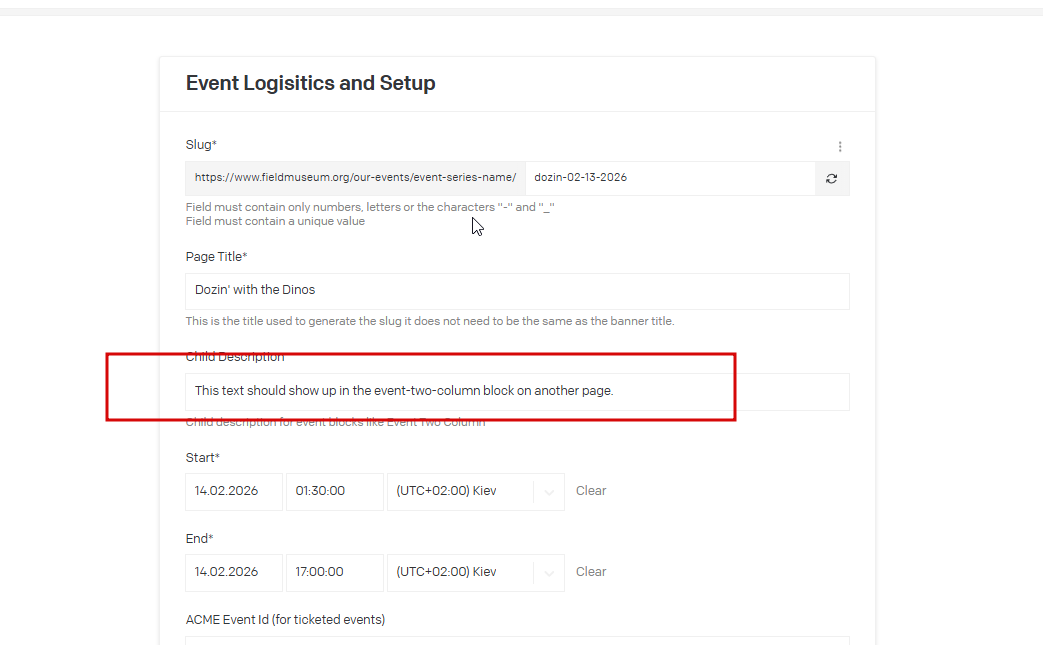This screenshot has height=645, width=1043.
Task: Select the End time 17:00:00 field
Action: tap(334, 572)
